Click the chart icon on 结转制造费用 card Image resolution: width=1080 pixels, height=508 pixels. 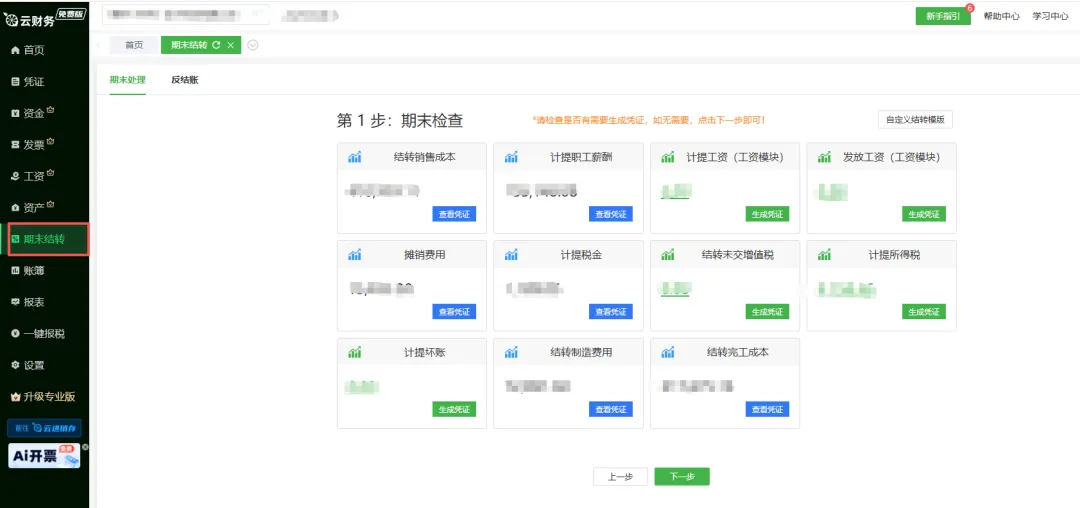[511, 353]
